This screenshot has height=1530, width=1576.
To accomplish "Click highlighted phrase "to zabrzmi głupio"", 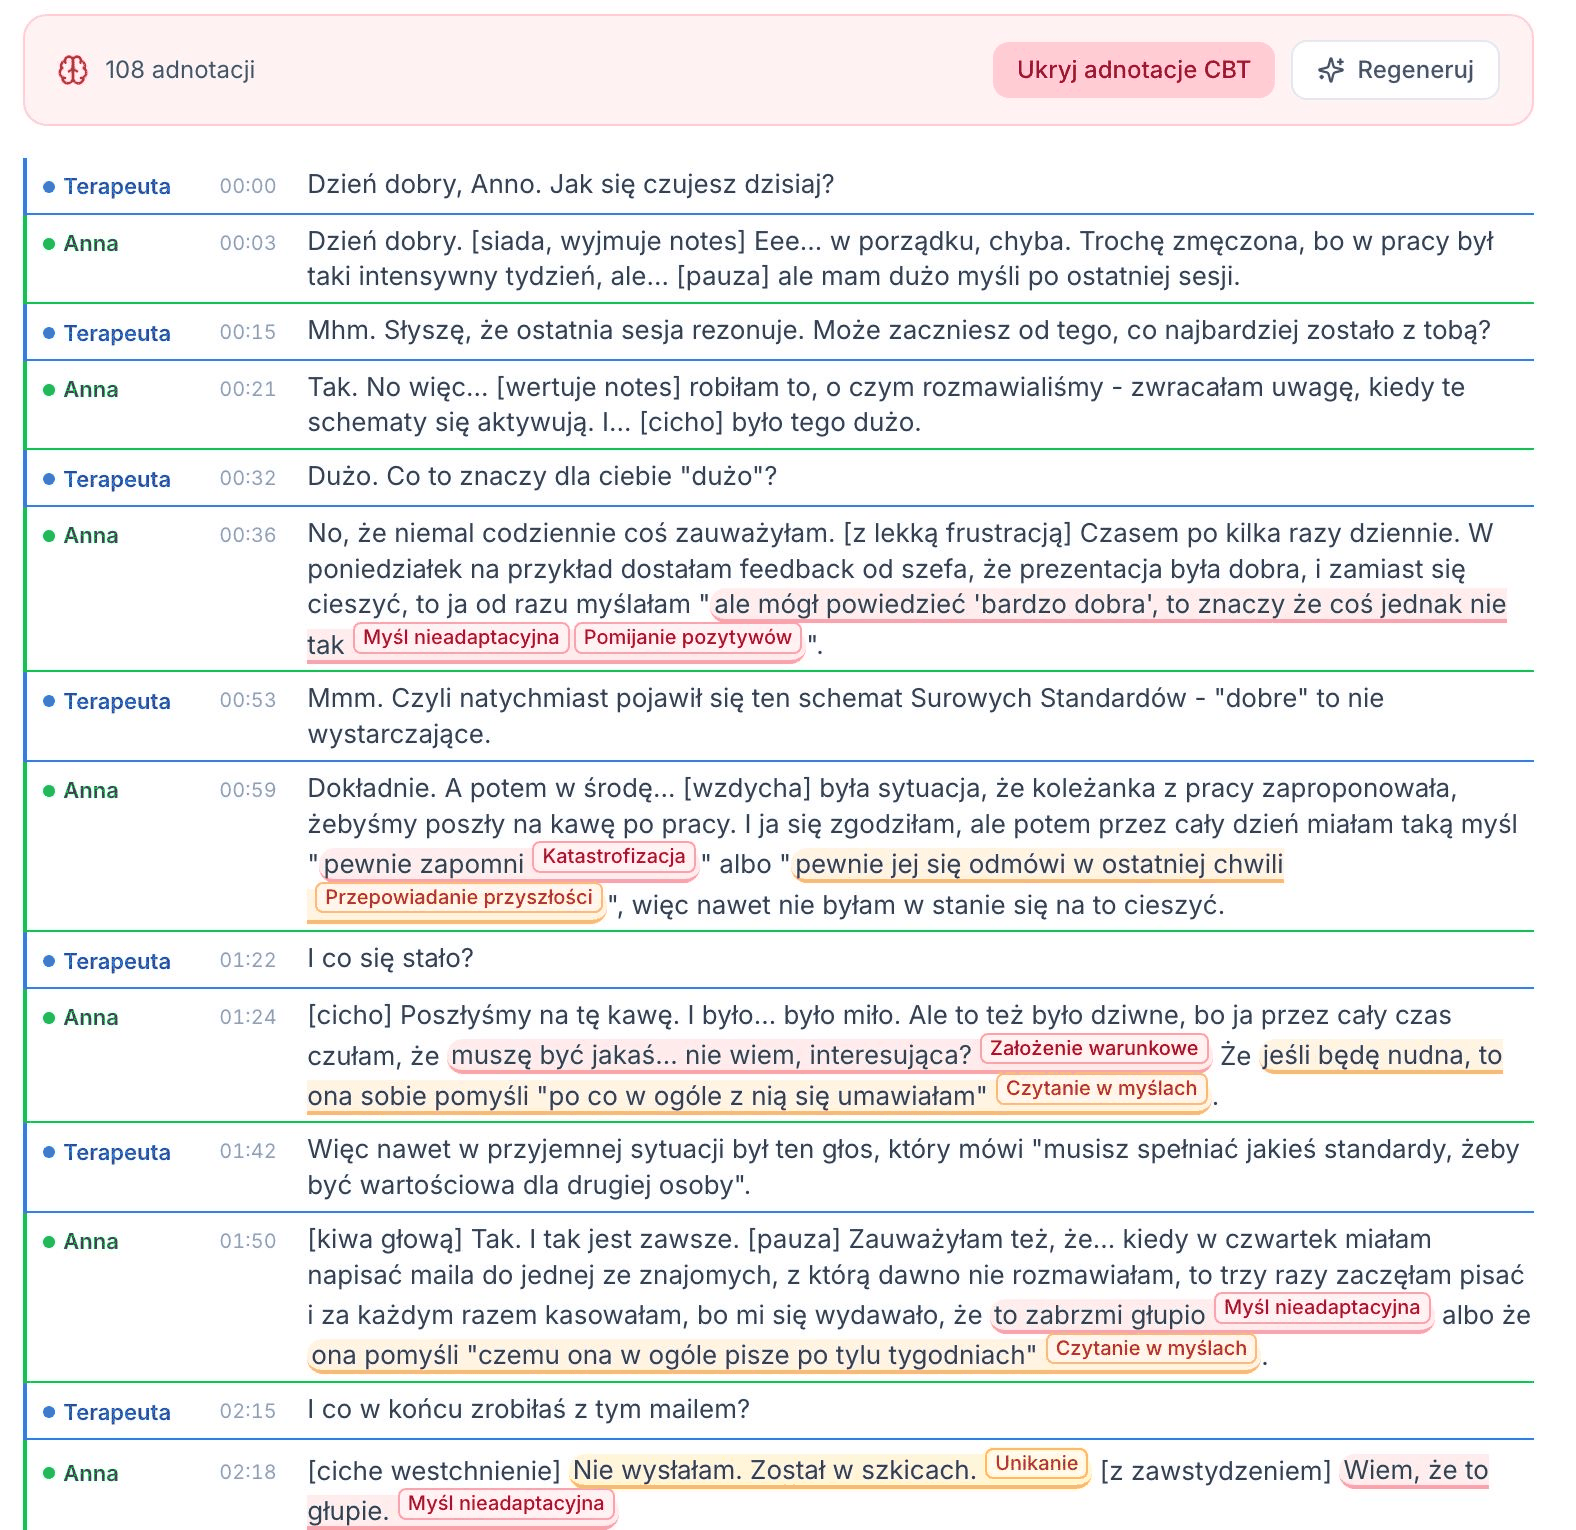I will (1099, 1315).
